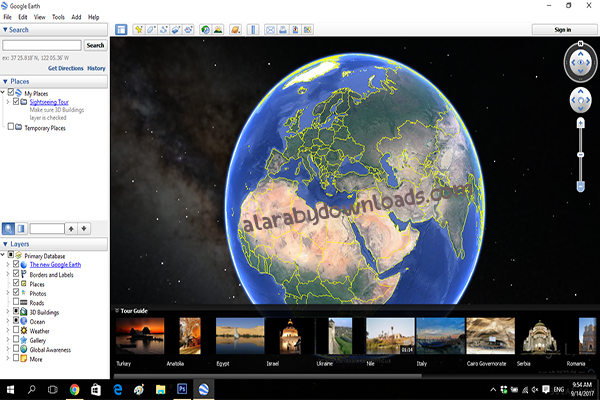Expand the Borders and Labels node
Screen dimensions: 600x400
[x=8, y=274]
